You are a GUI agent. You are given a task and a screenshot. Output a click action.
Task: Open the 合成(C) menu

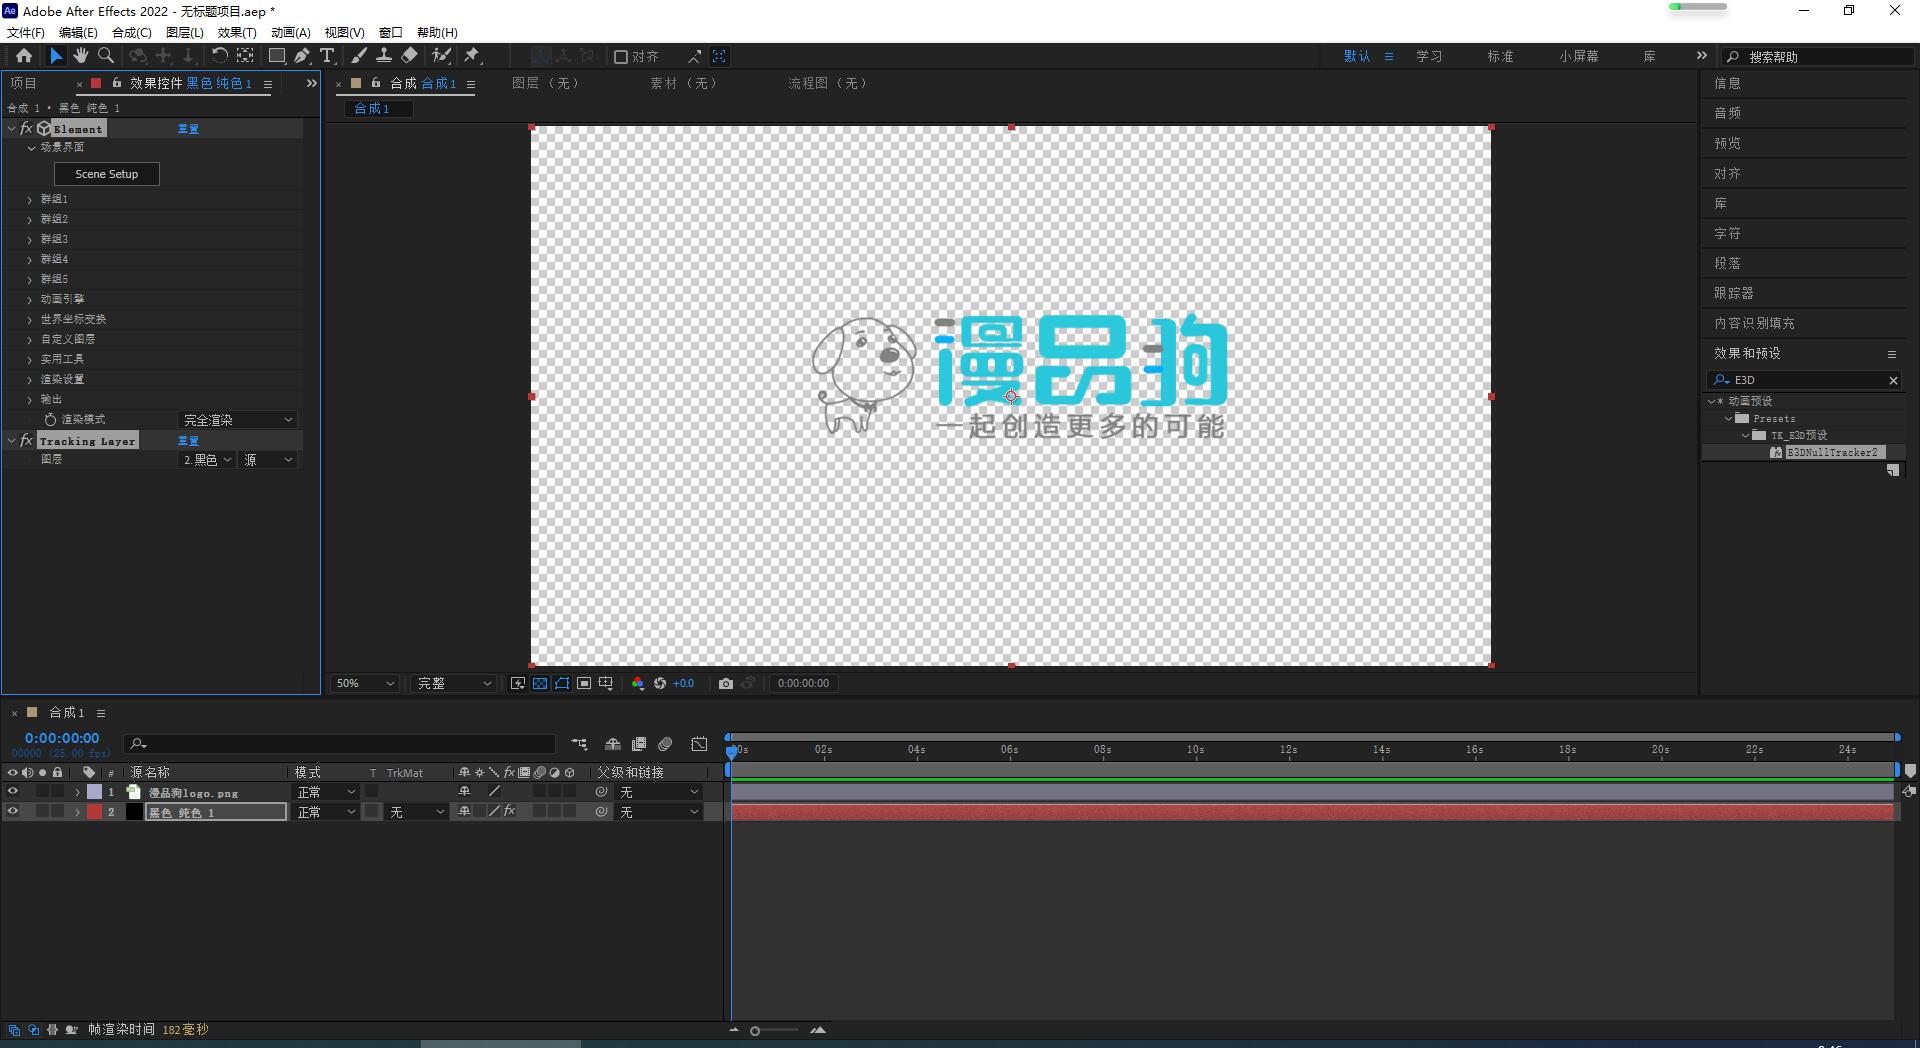tap(132, 32)
